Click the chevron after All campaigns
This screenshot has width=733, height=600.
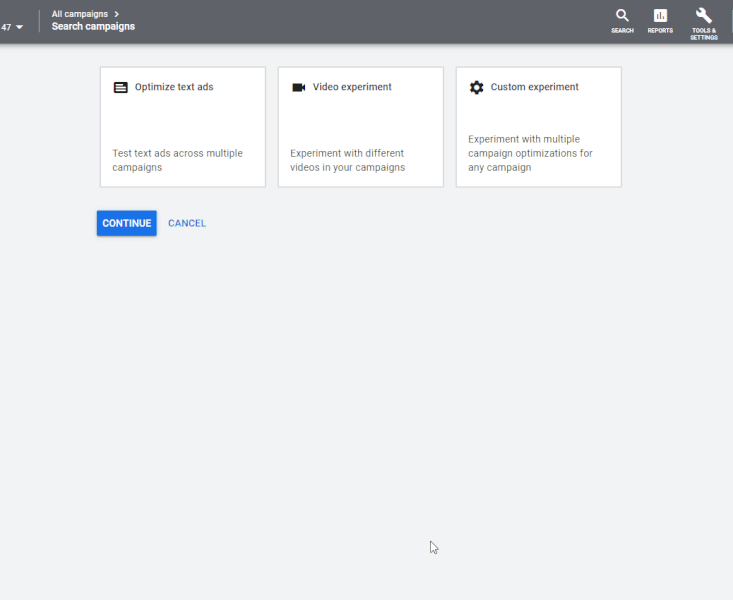pos(117,14)
